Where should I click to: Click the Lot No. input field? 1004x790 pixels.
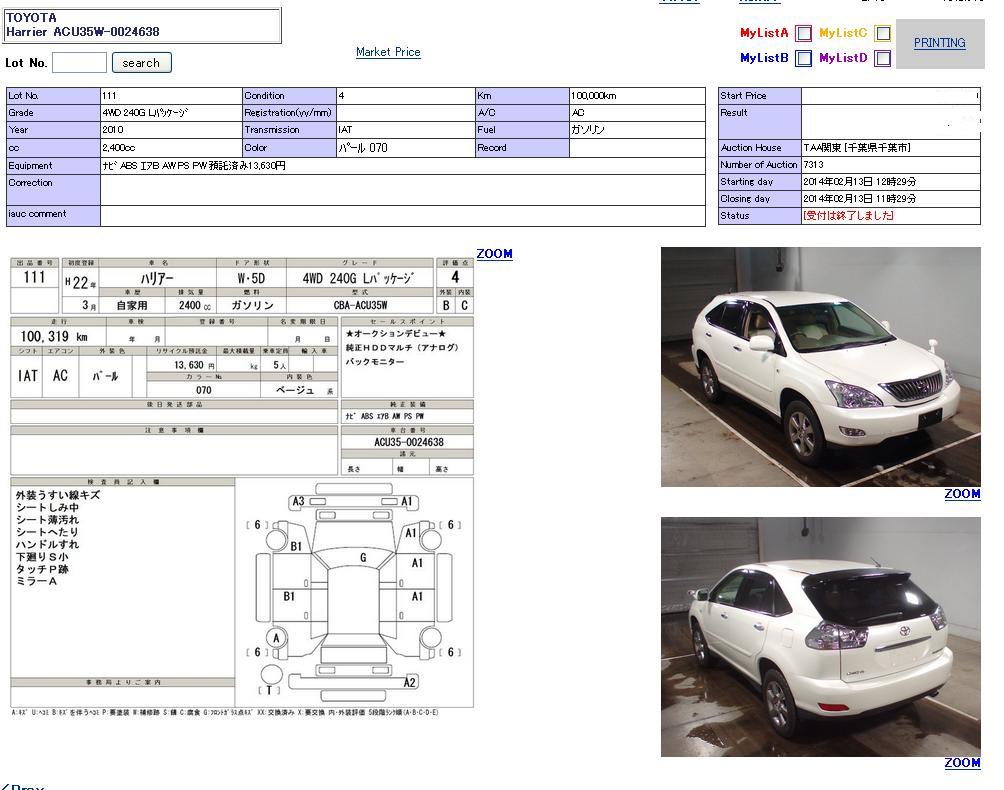click(x=79, y=63)
